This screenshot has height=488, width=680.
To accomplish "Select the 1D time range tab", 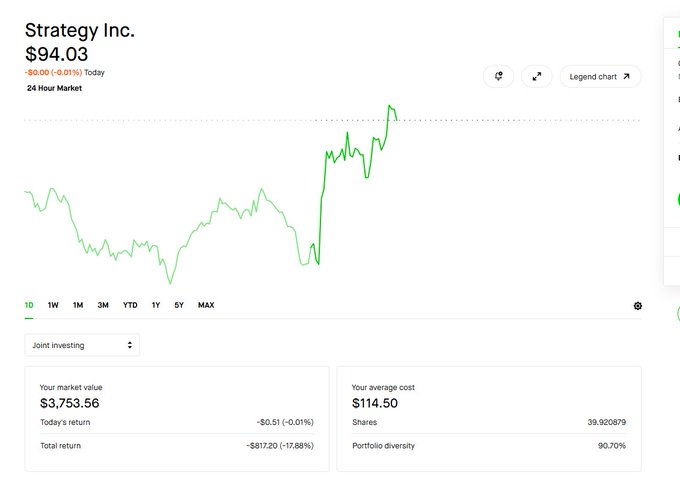I will [29, 305].
